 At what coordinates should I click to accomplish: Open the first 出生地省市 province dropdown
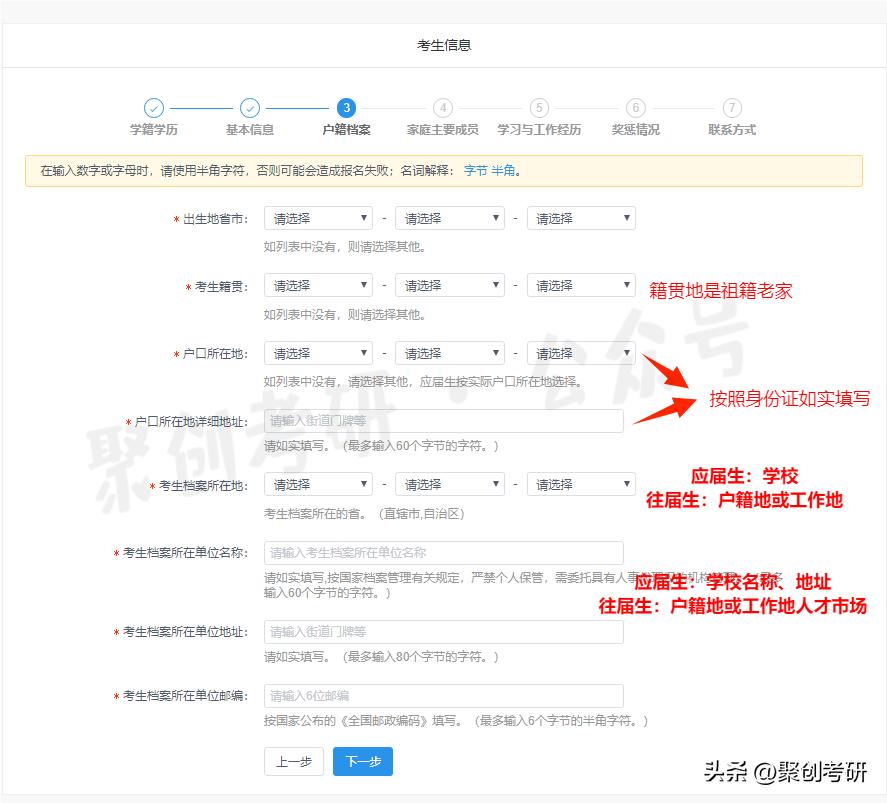317,217
